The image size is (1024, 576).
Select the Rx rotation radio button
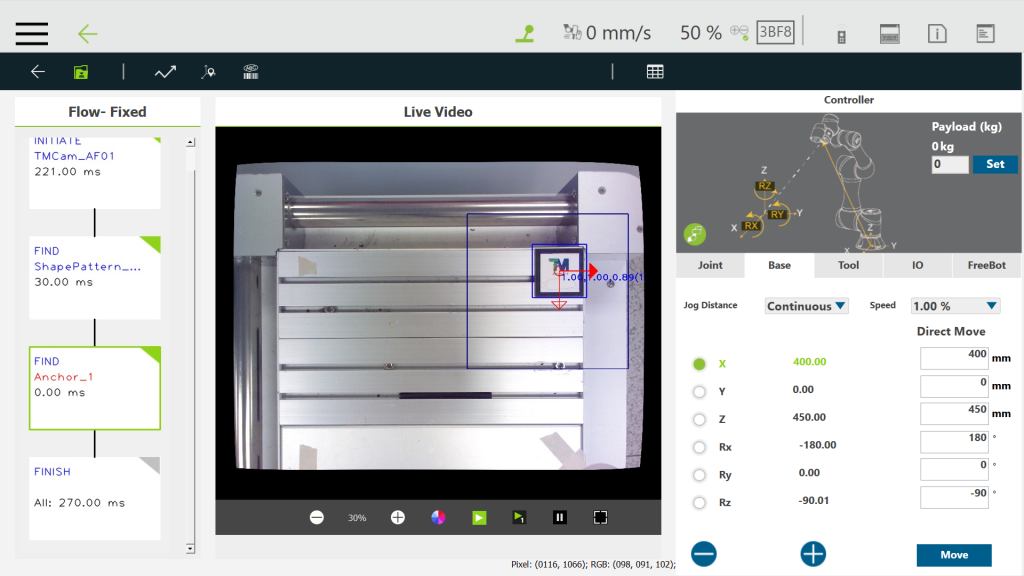[x=699, y=447]
